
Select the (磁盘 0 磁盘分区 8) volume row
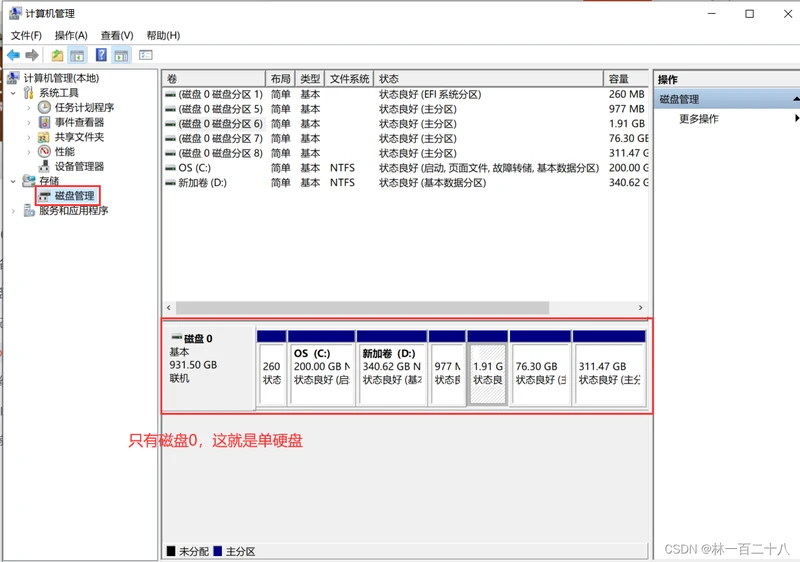pyautogui.click(x=406, y=153)
